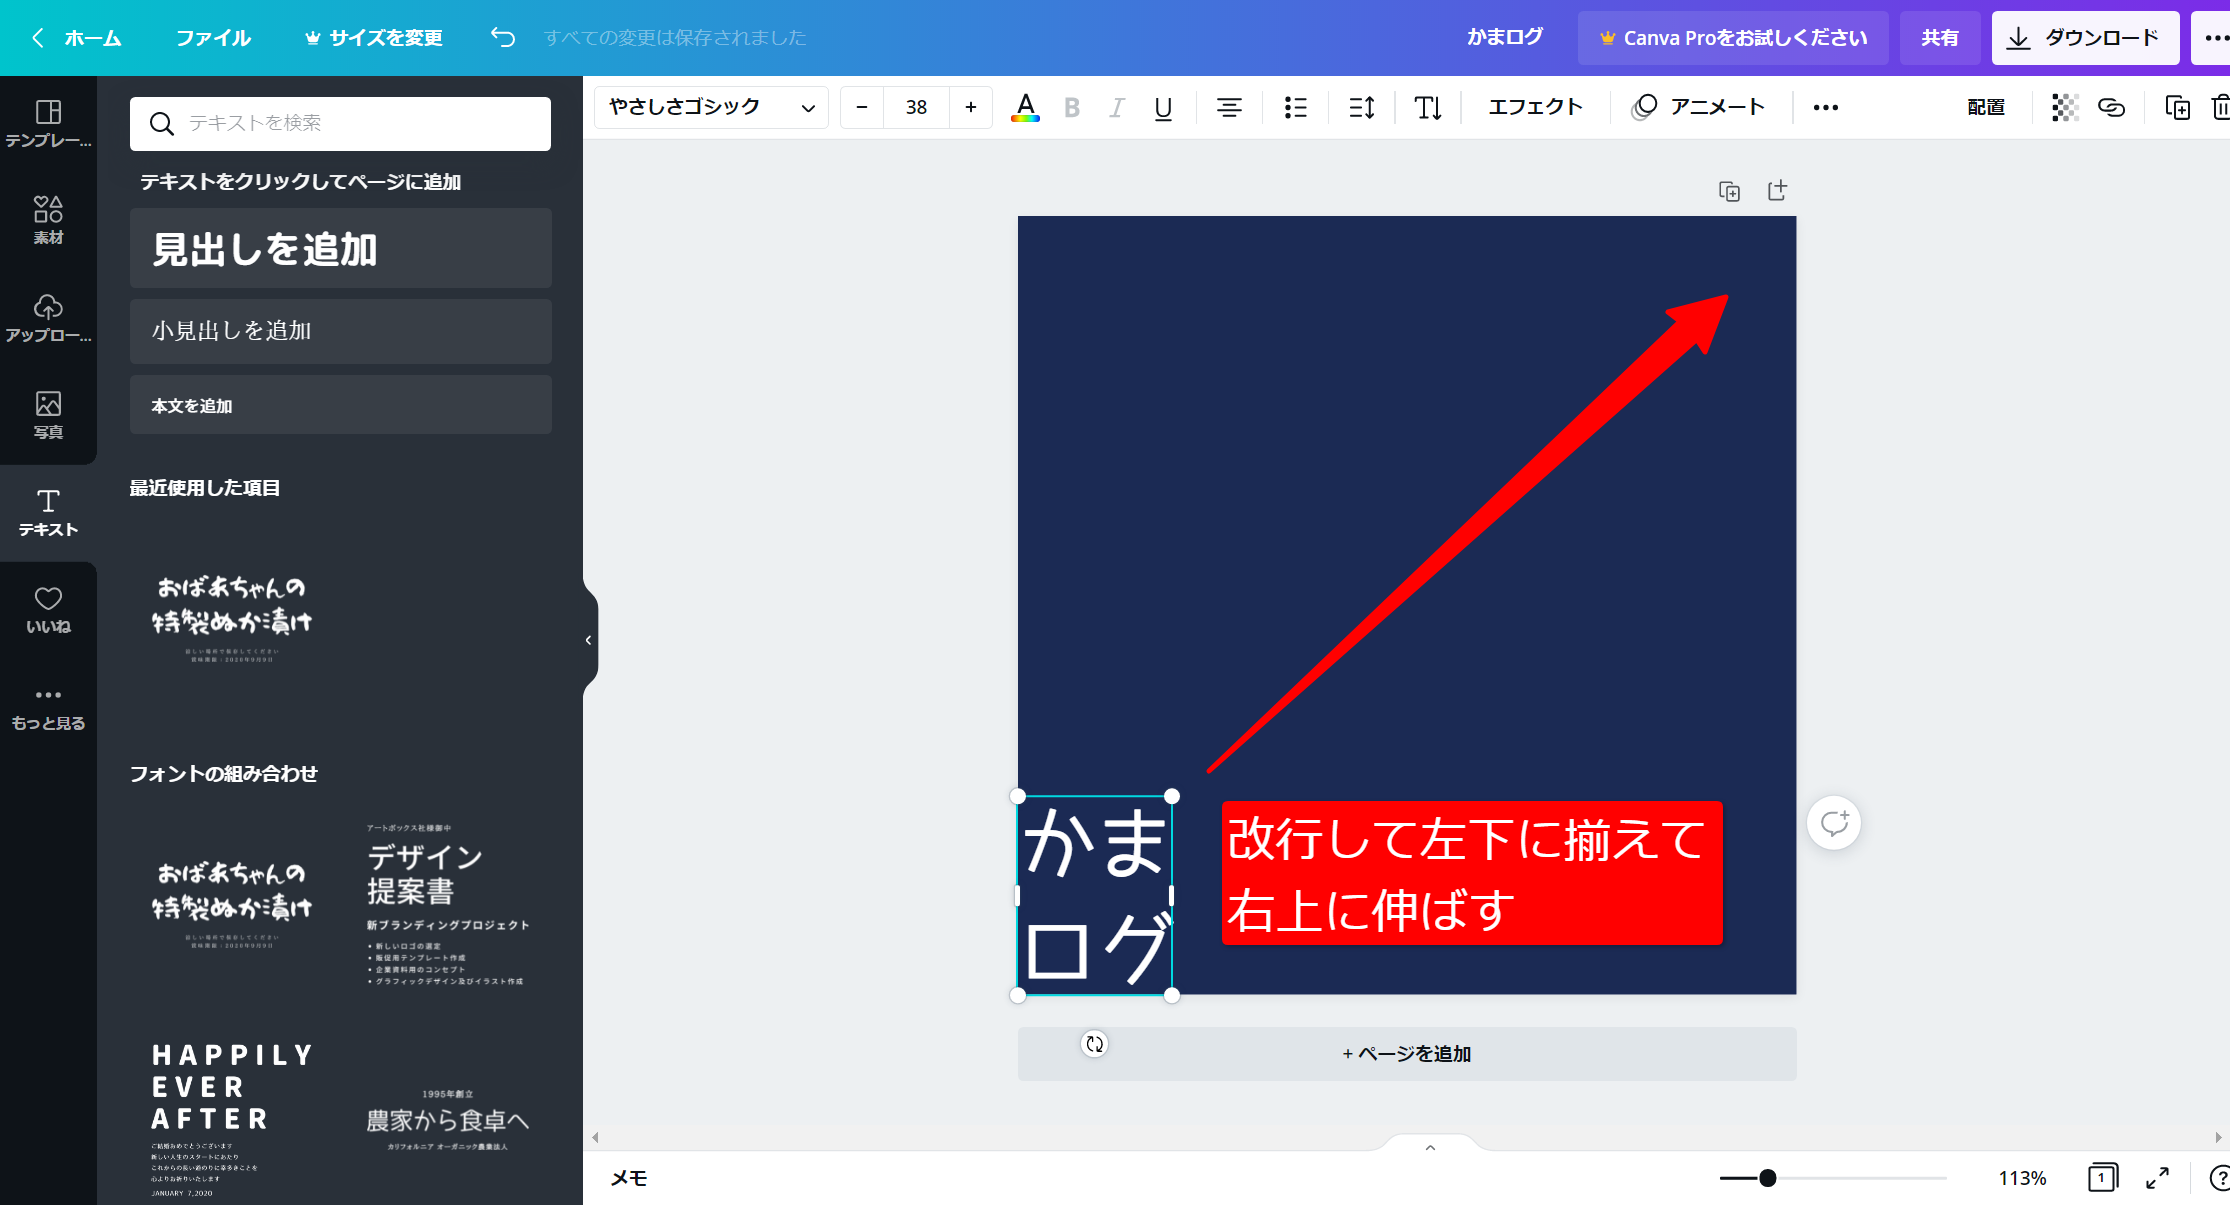The image size is (2230, 1205).
Task: Select recently used おばあちゃんの特製ぬか漬け template
Action: point(232,618)
